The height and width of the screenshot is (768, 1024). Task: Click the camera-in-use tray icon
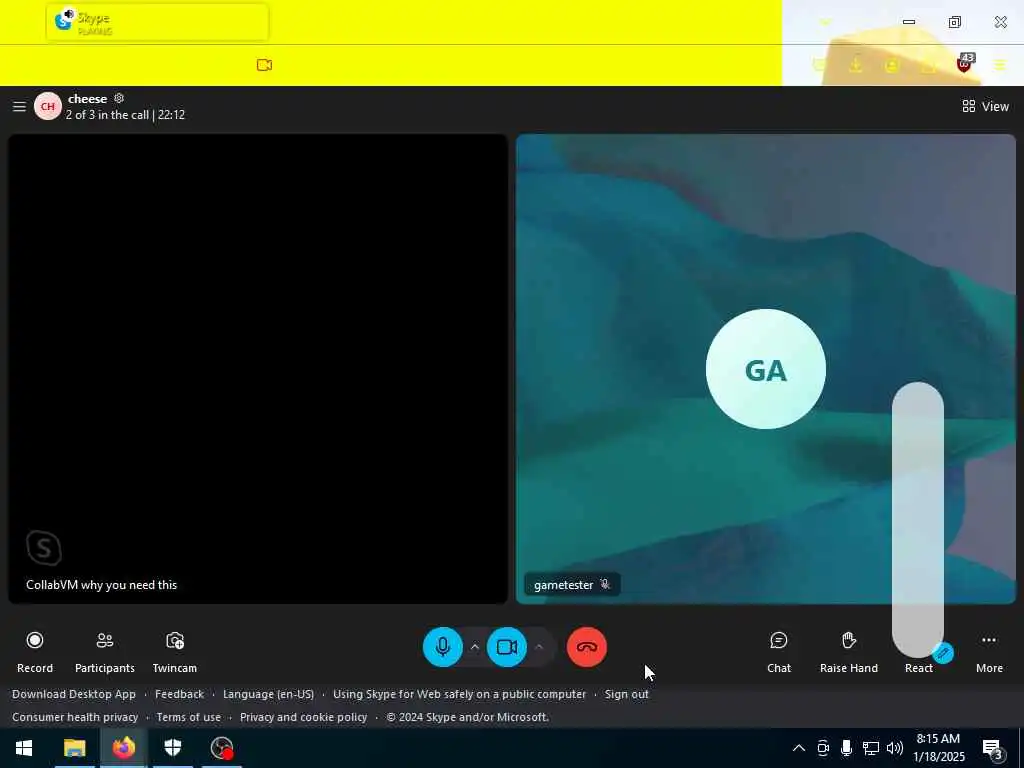pyautogui.click(x=823, y=748)
